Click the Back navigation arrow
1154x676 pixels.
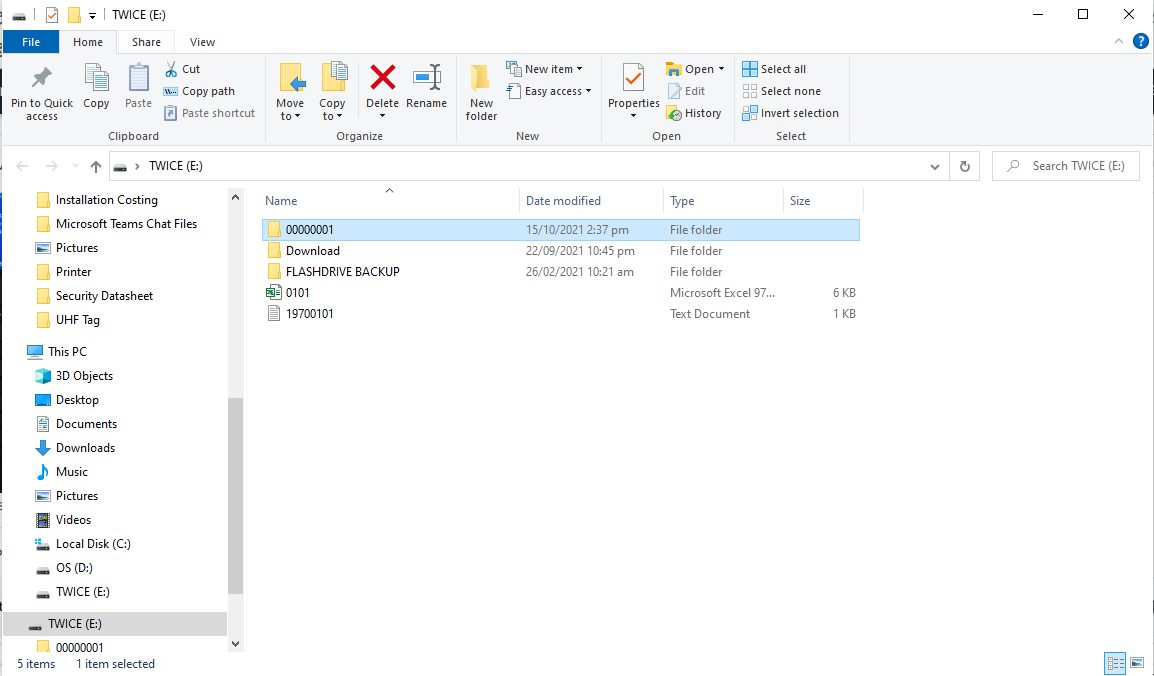[22, 166]
